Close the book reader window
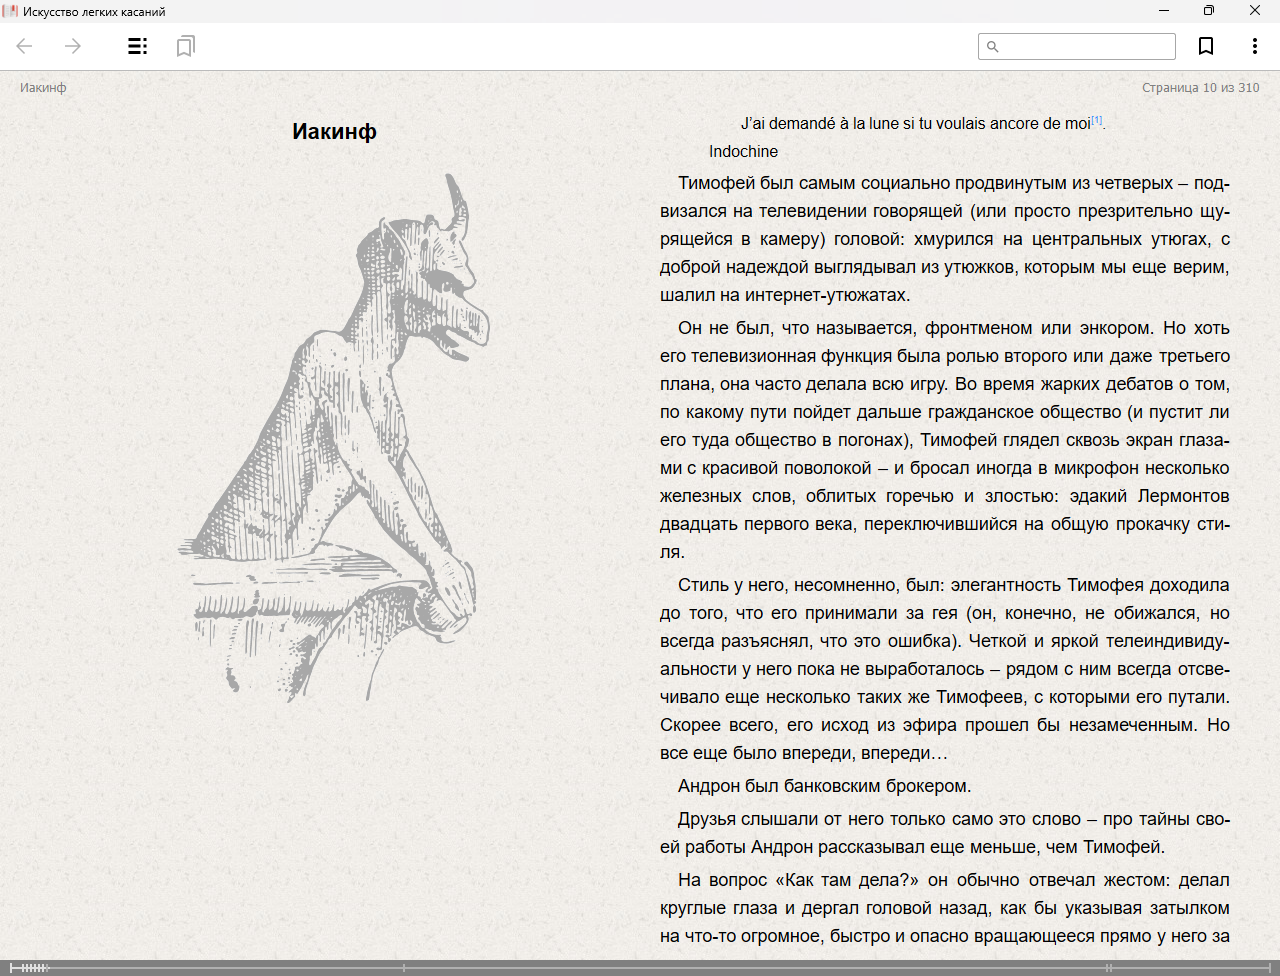The width and height of the screenshot is (1280, 976). [x=1255, y=11]
